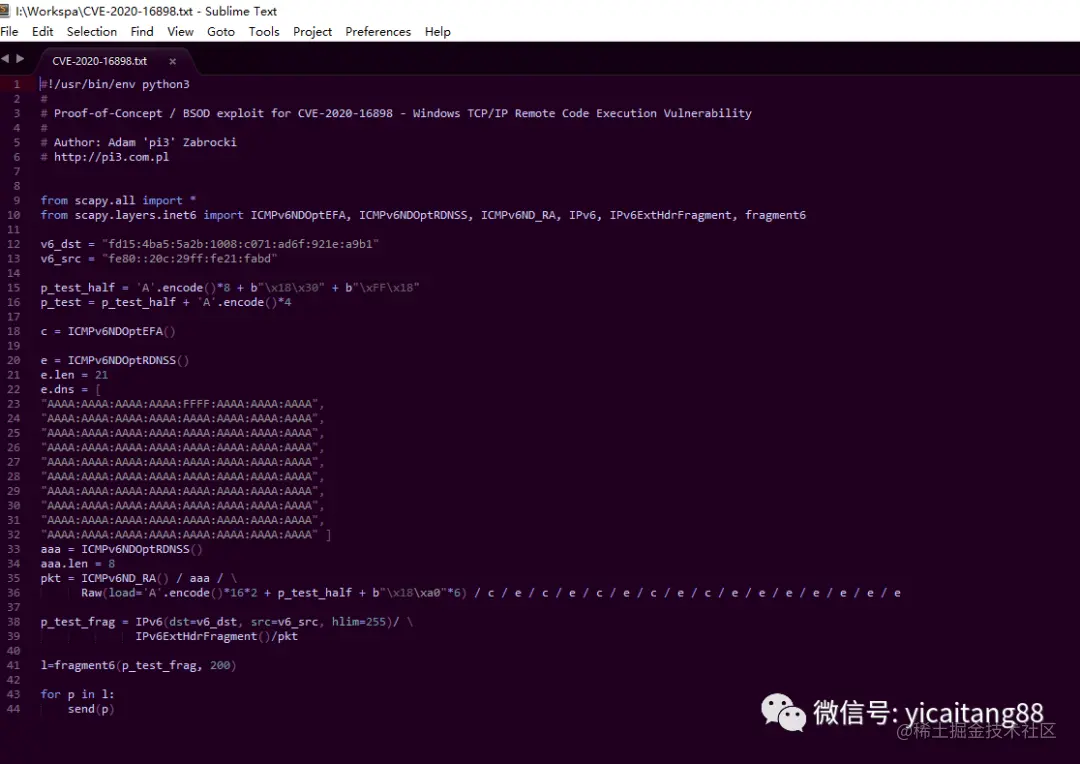Click the 'Raw(load=' expression on line 36
Viewport: 1080px width, 764px height.
490,592
